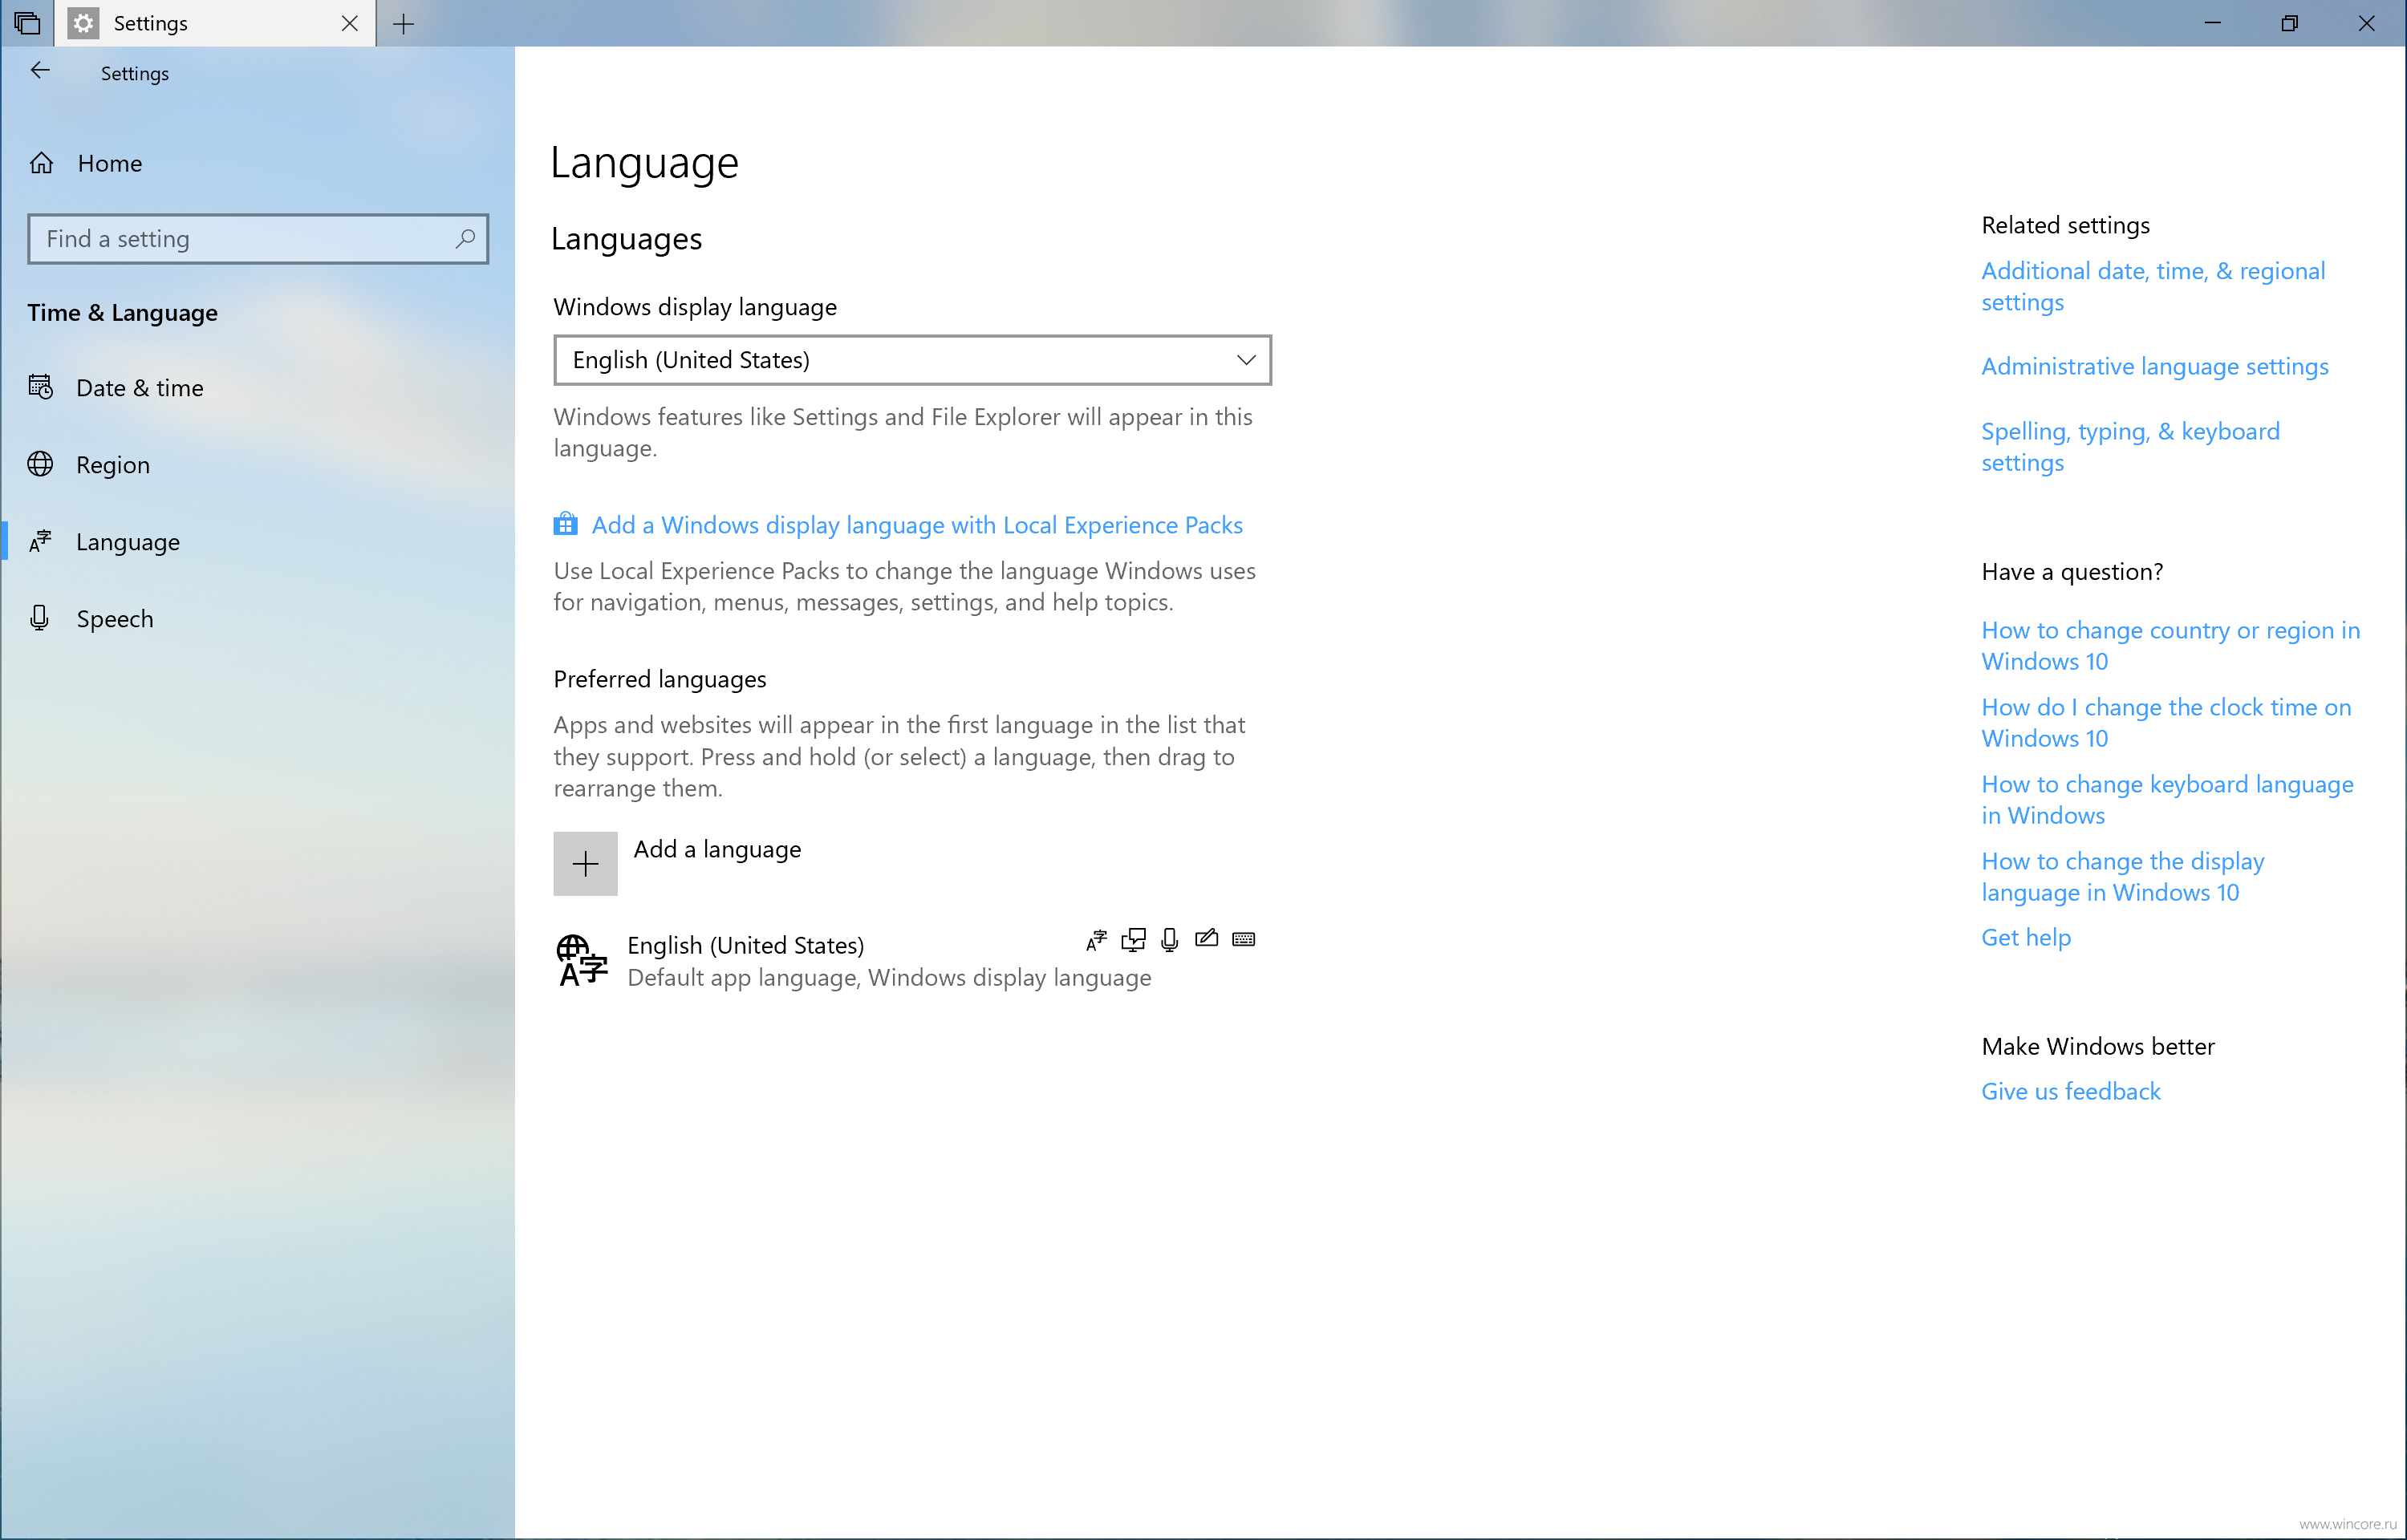
Task: Click the text-to-speech feature icon
Action: coord(1134,940)
